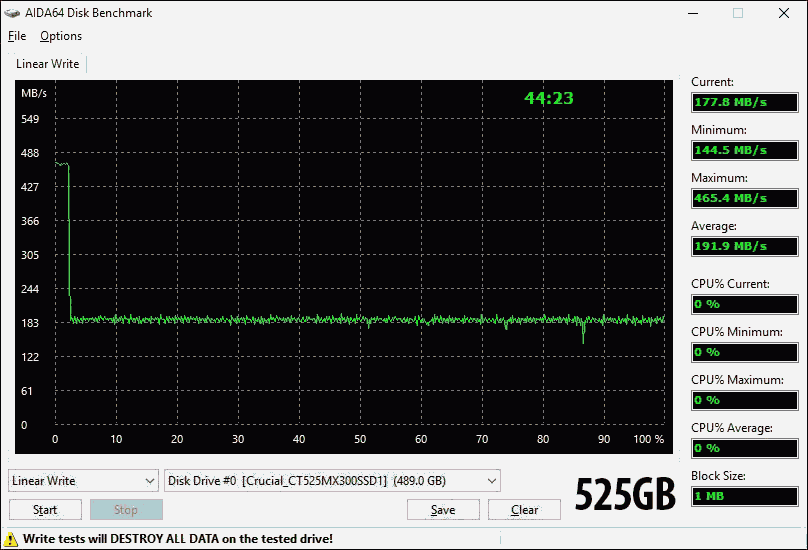Open the Options menu
This screenshot has width=808, height=550.
[61, 36]
